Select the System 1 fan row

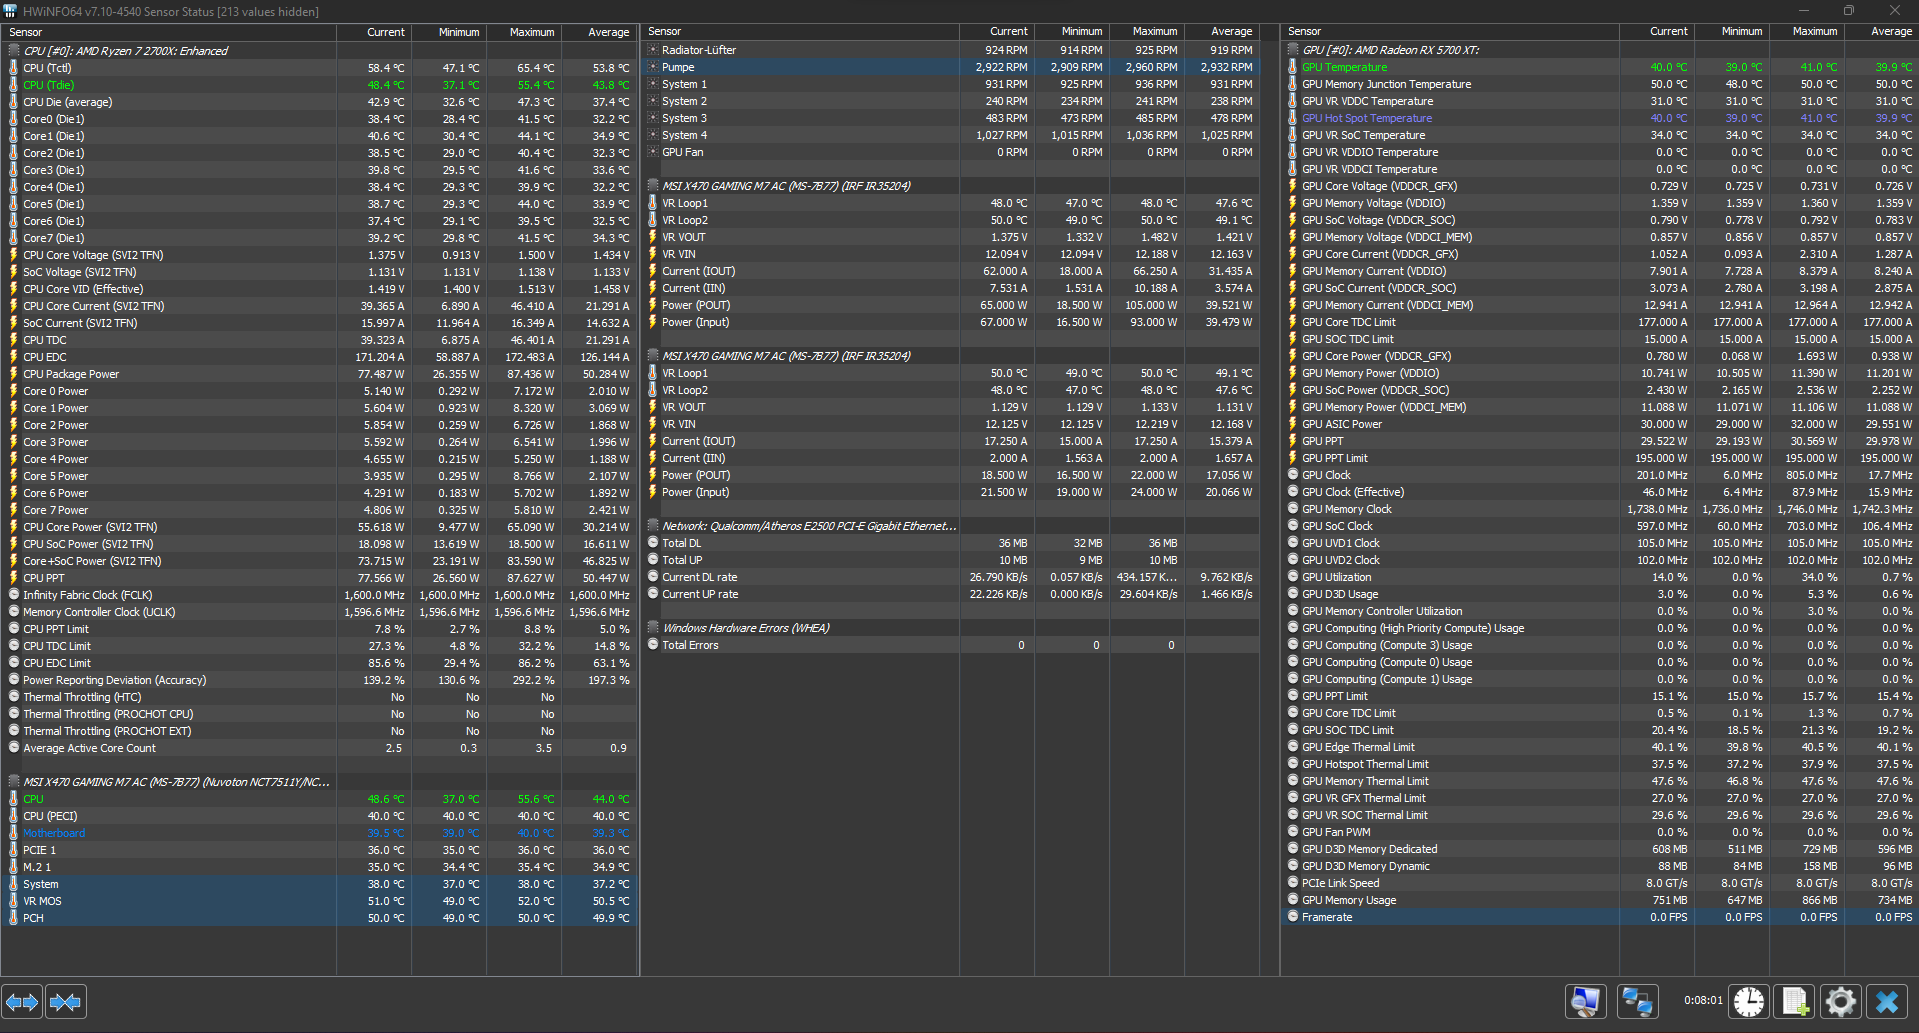[x=950, y=84]
